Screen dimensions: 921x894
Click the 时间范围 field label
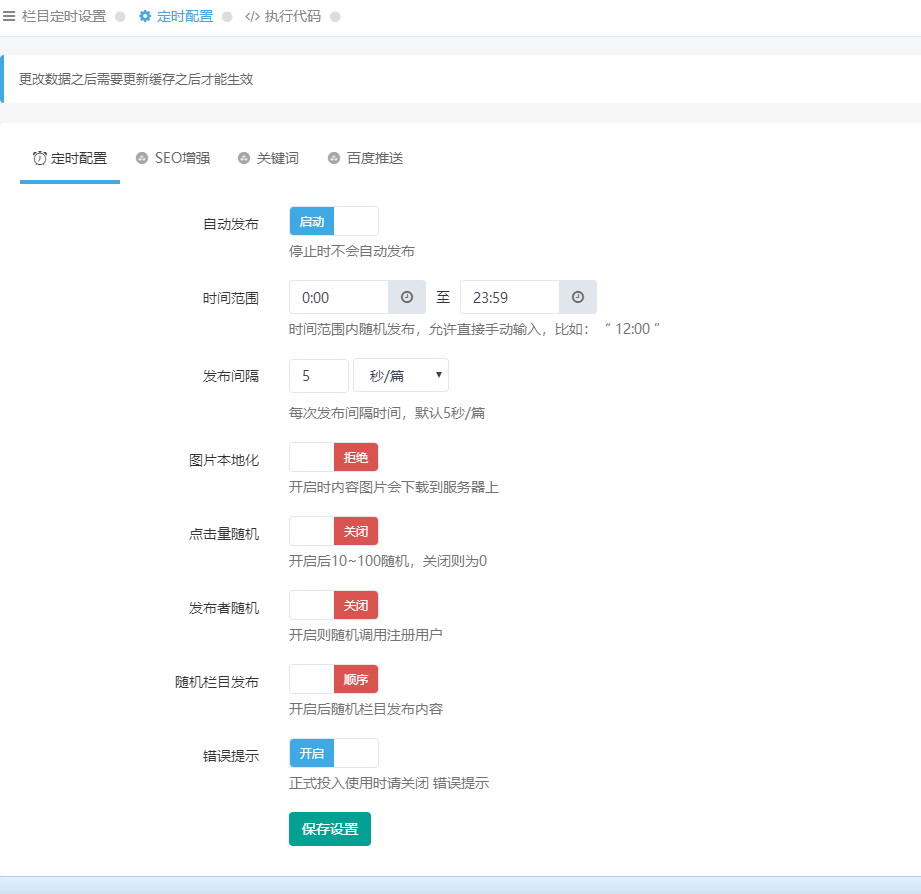click(231, 298)
